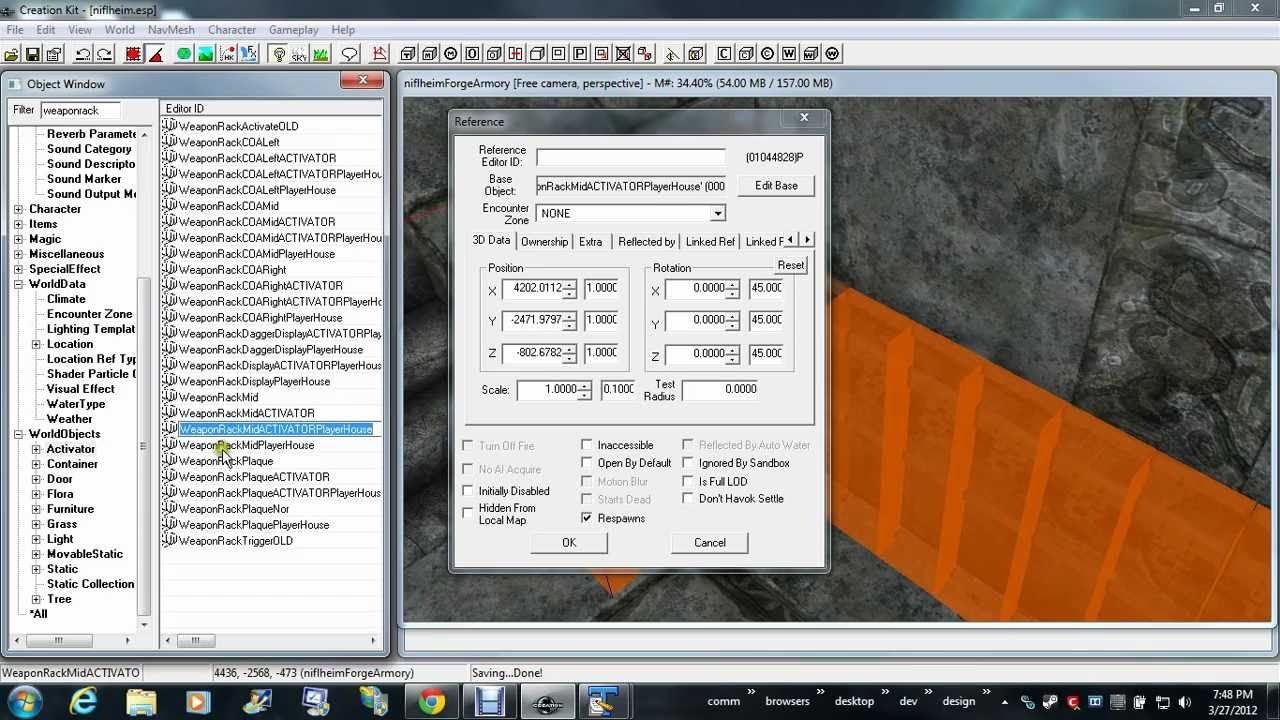Viewport: 1280px width, 720px height.
Task: Increment the Scale spinner up arrow
Action: (585, 385)
